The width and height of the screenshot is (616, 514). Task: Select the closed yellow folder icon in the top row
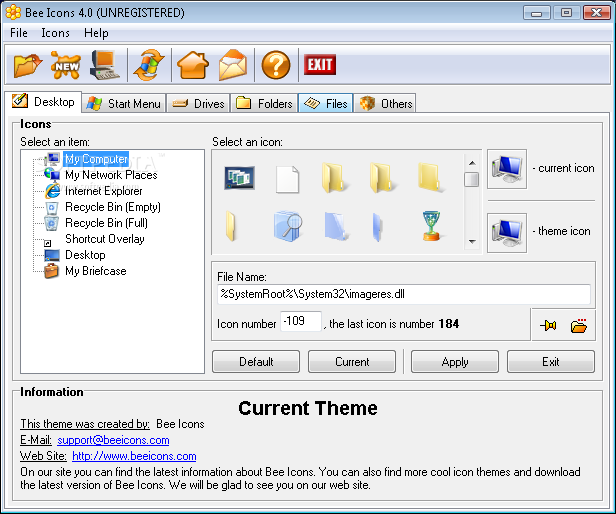(430, 178)
